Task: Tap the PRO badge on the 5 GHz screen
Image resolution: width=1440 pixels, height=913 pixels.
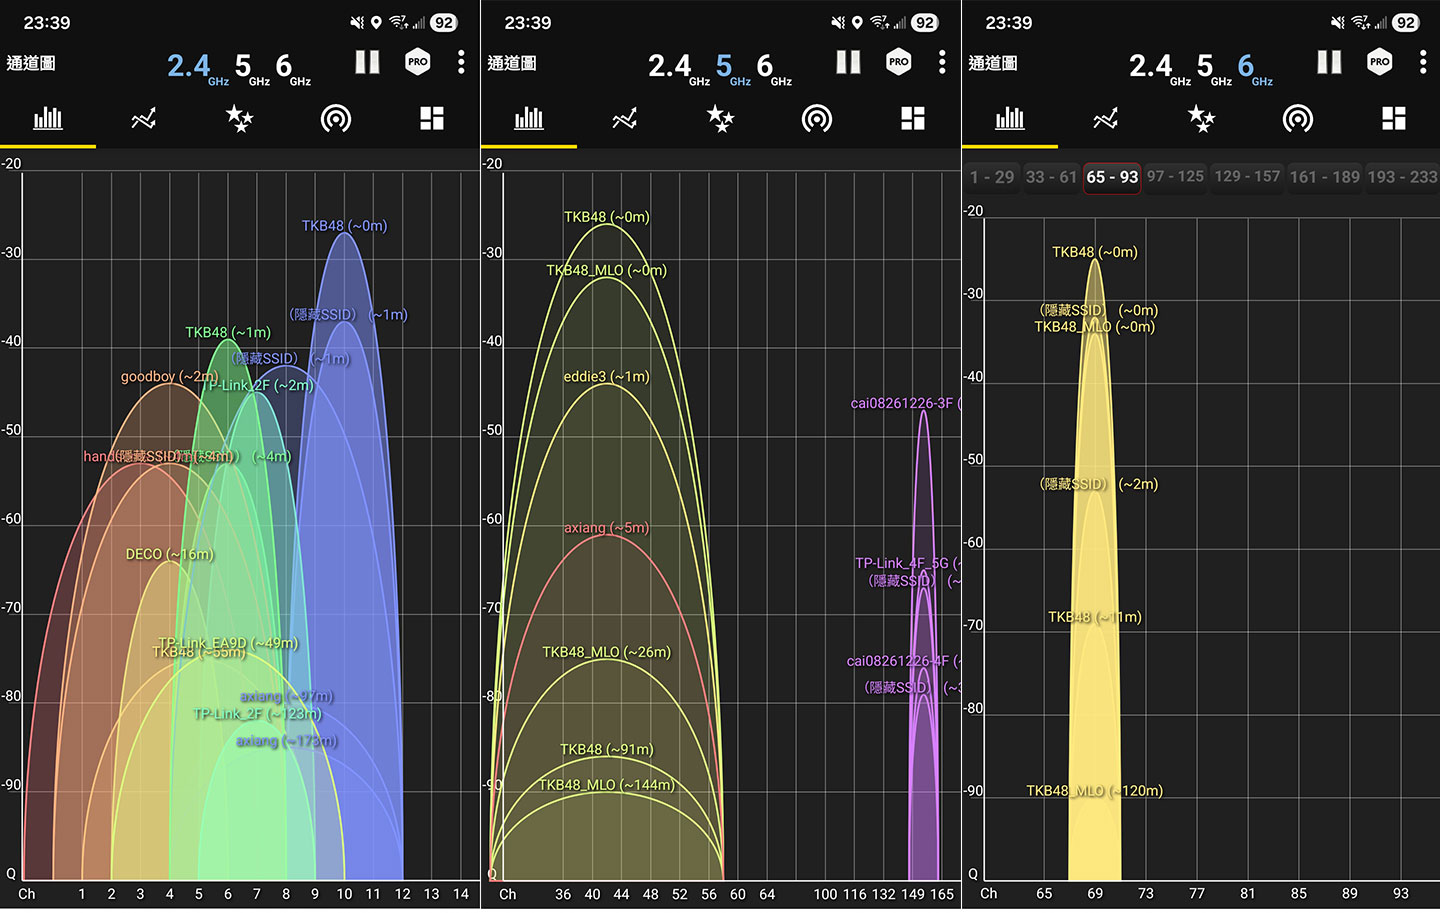Action: [898, 62]
